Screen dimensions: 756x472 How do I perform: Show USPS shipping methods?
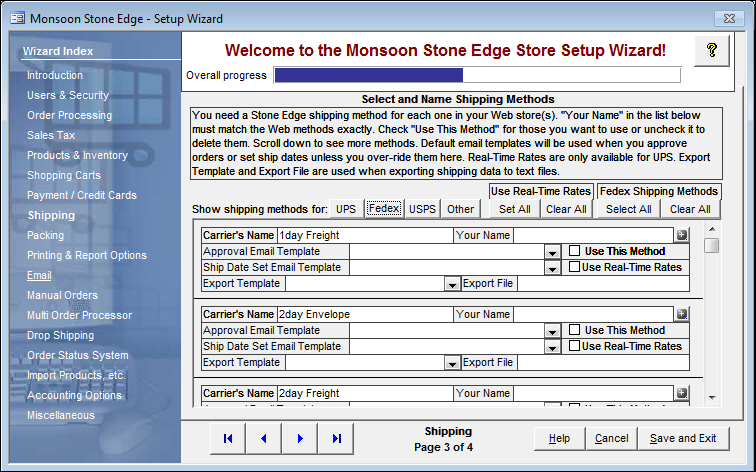(x=422, y=209)
